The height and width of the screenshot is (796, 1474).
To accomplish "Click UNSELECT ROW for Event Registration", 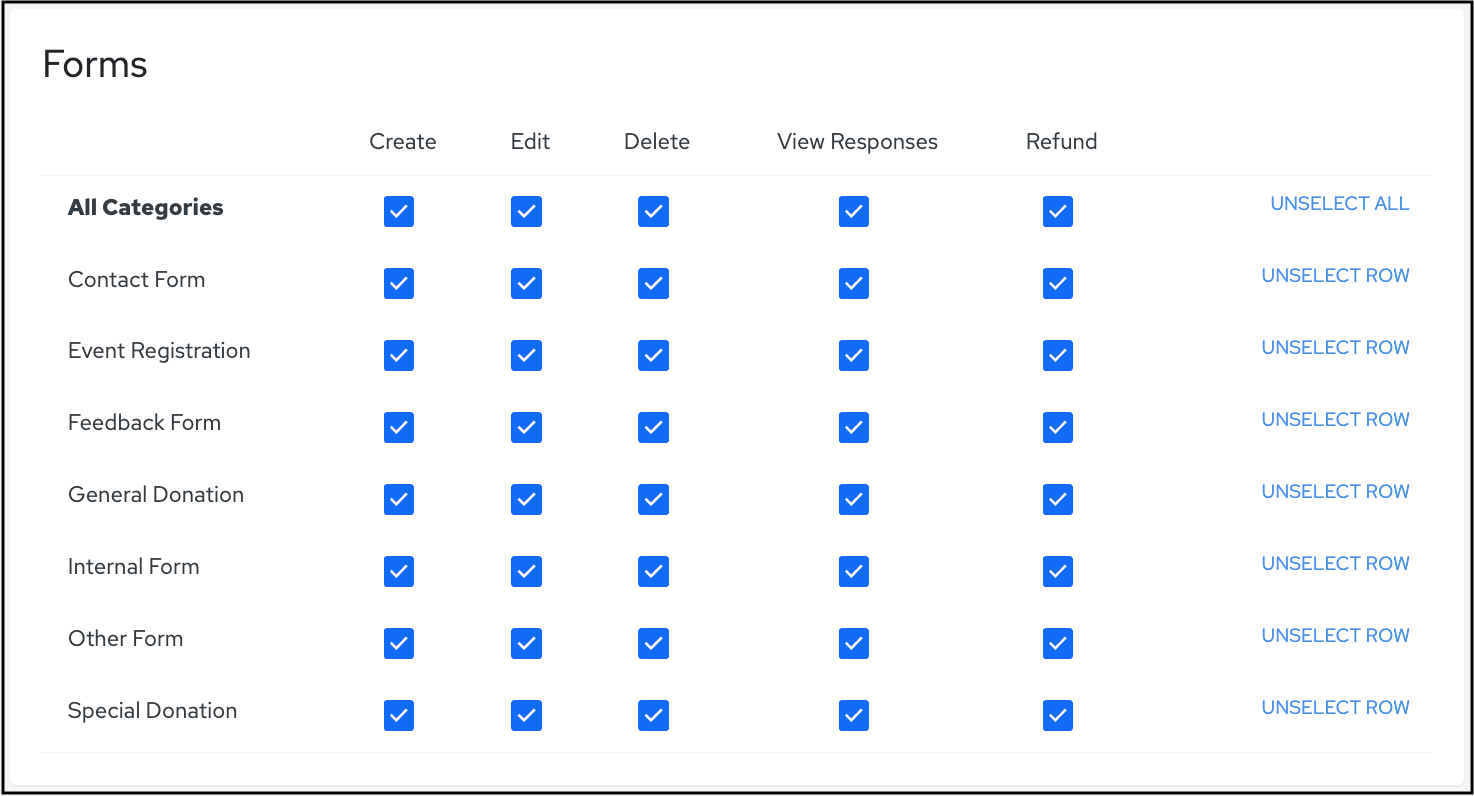I will click(1335, 348).
